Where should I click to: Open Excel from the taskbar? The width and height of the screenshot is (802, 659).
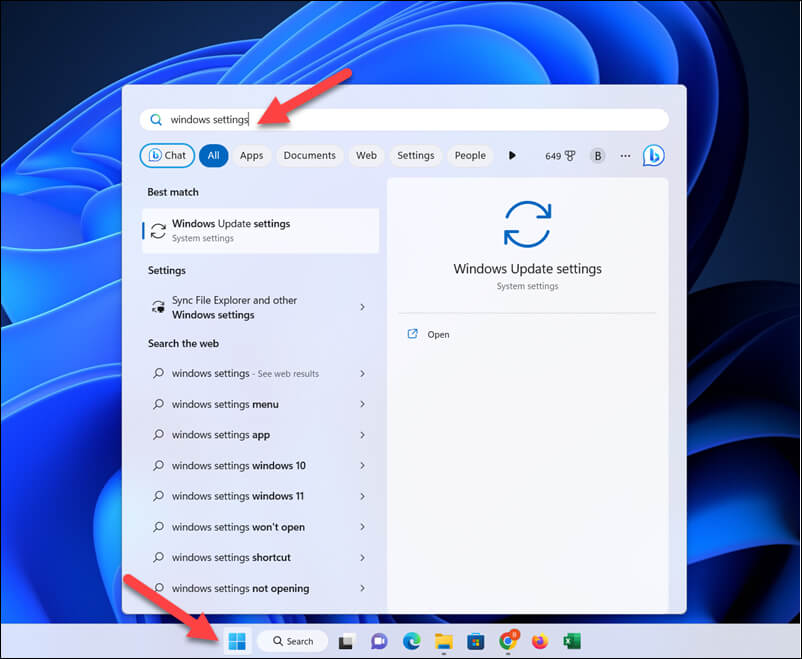tap(571, 641)
